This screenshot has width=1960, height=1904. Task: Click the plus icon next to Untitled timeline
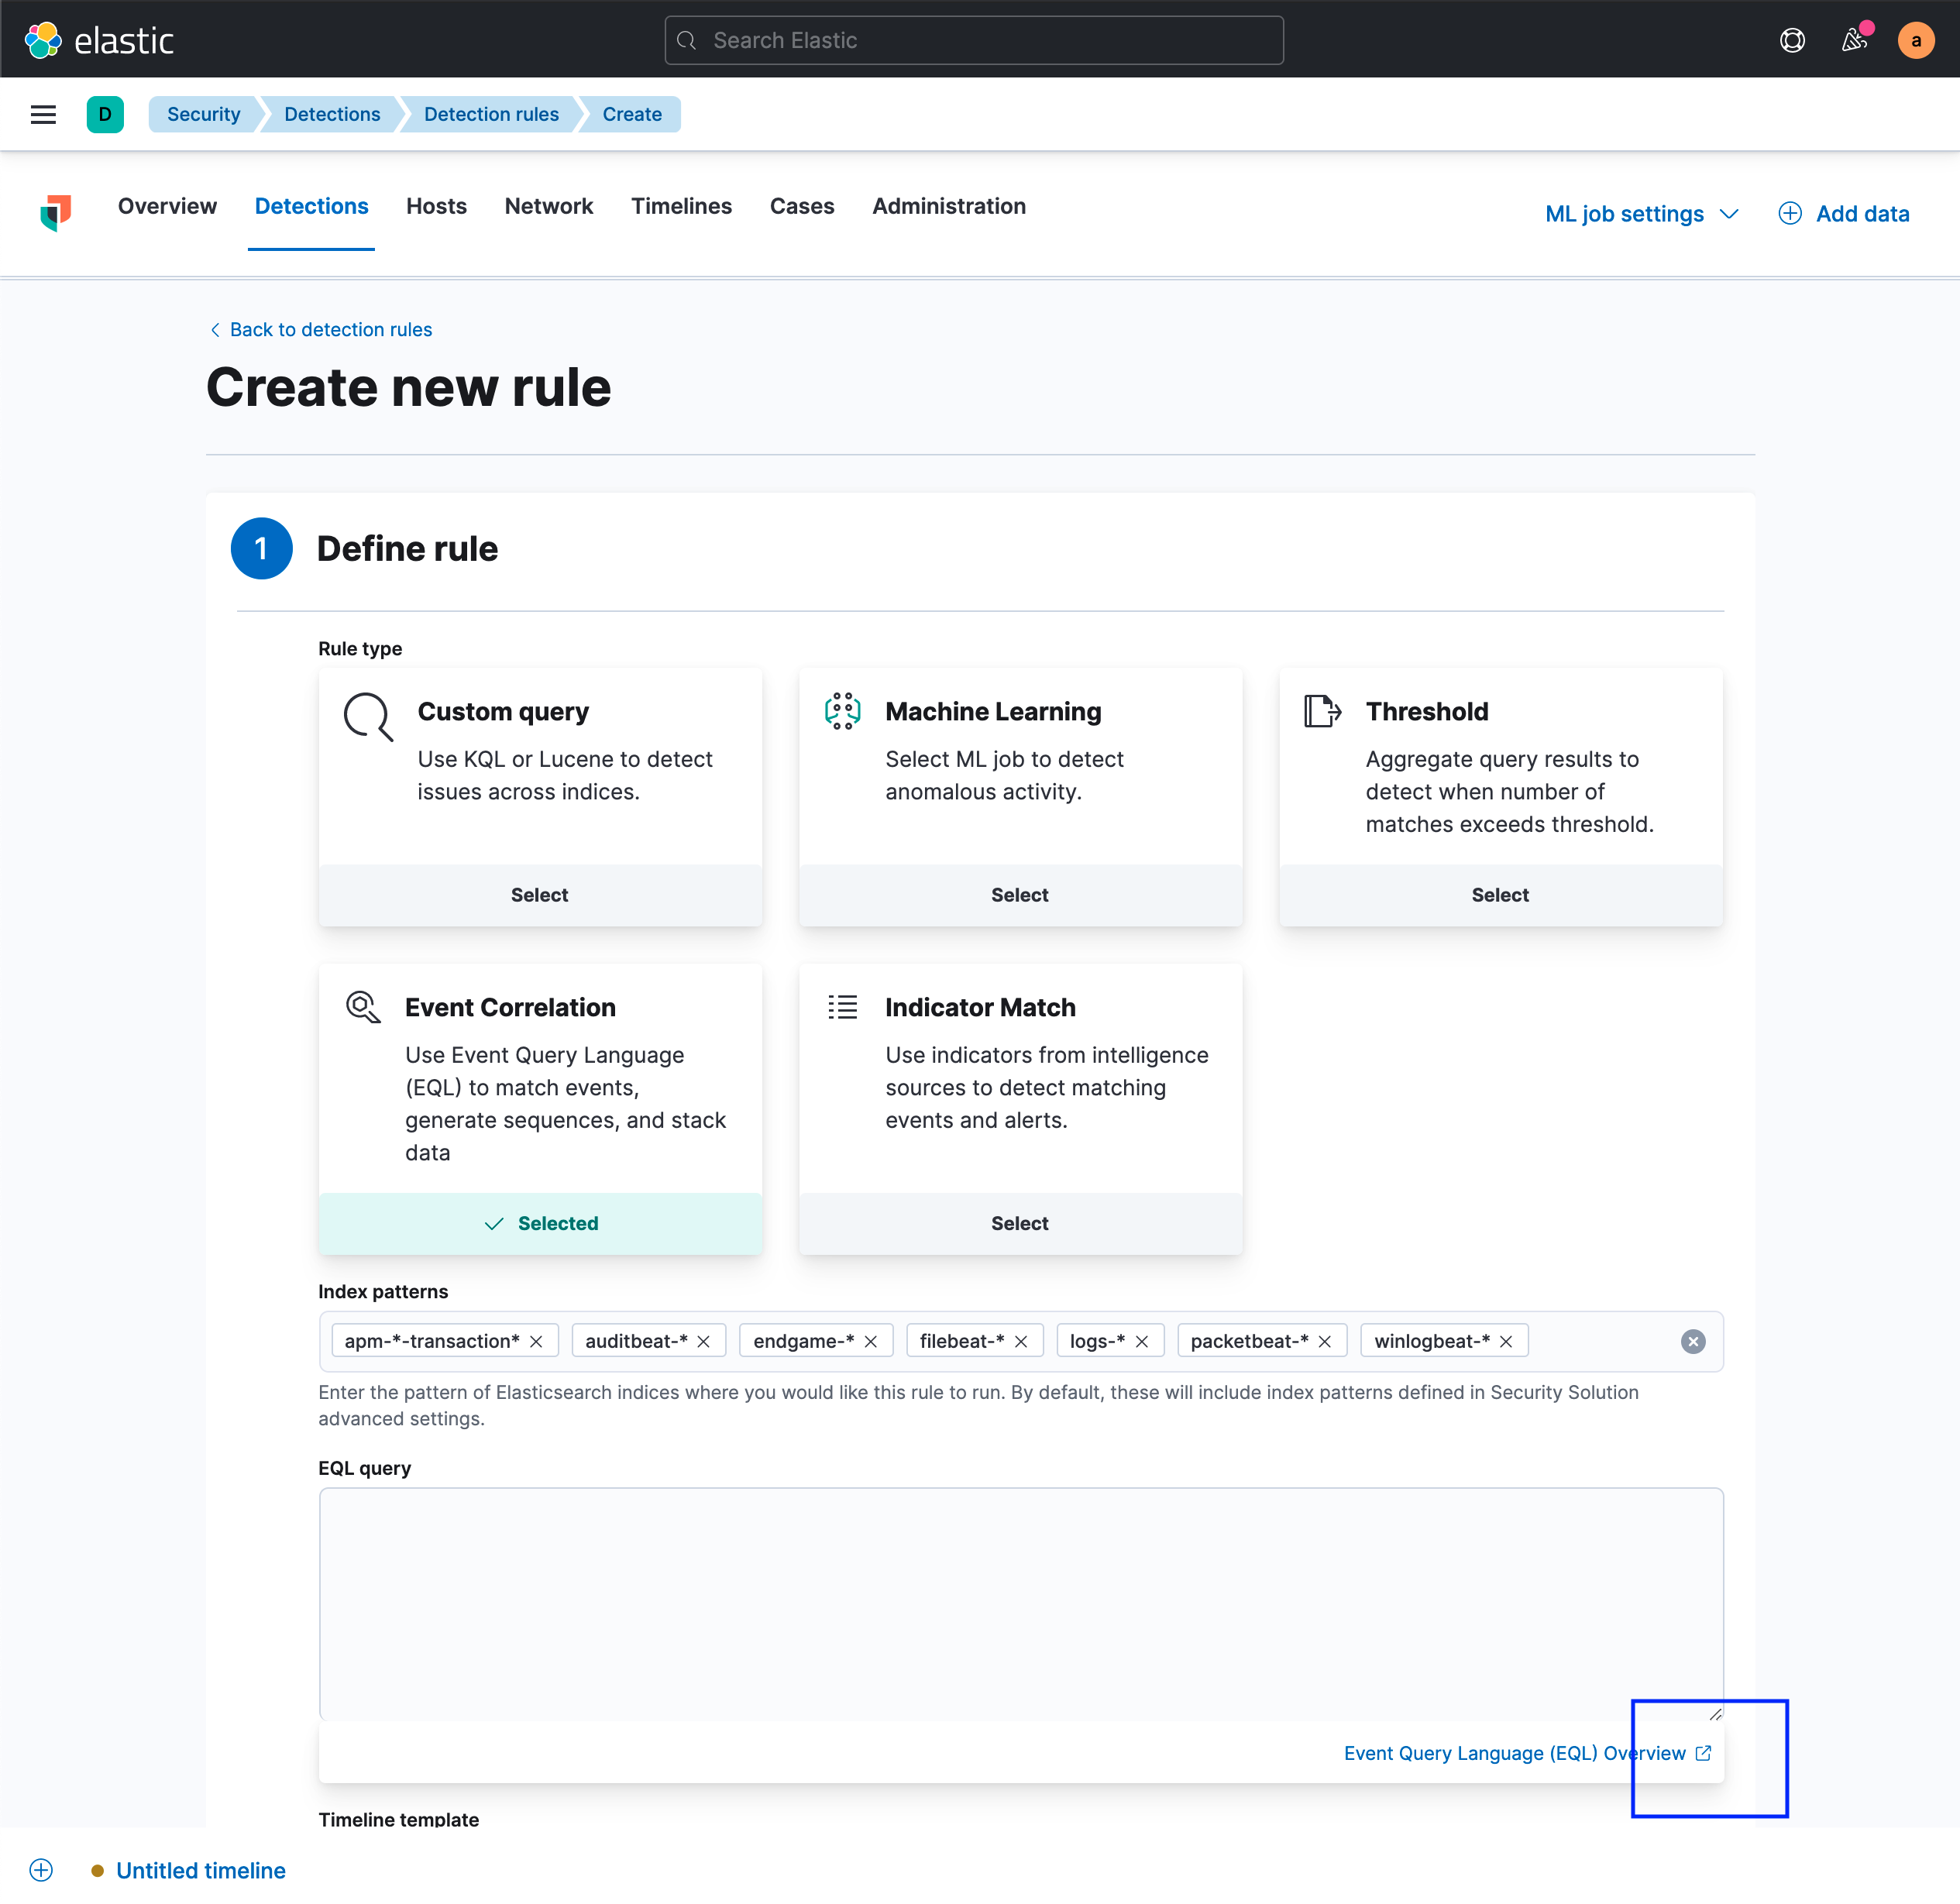coord(41,1870)
